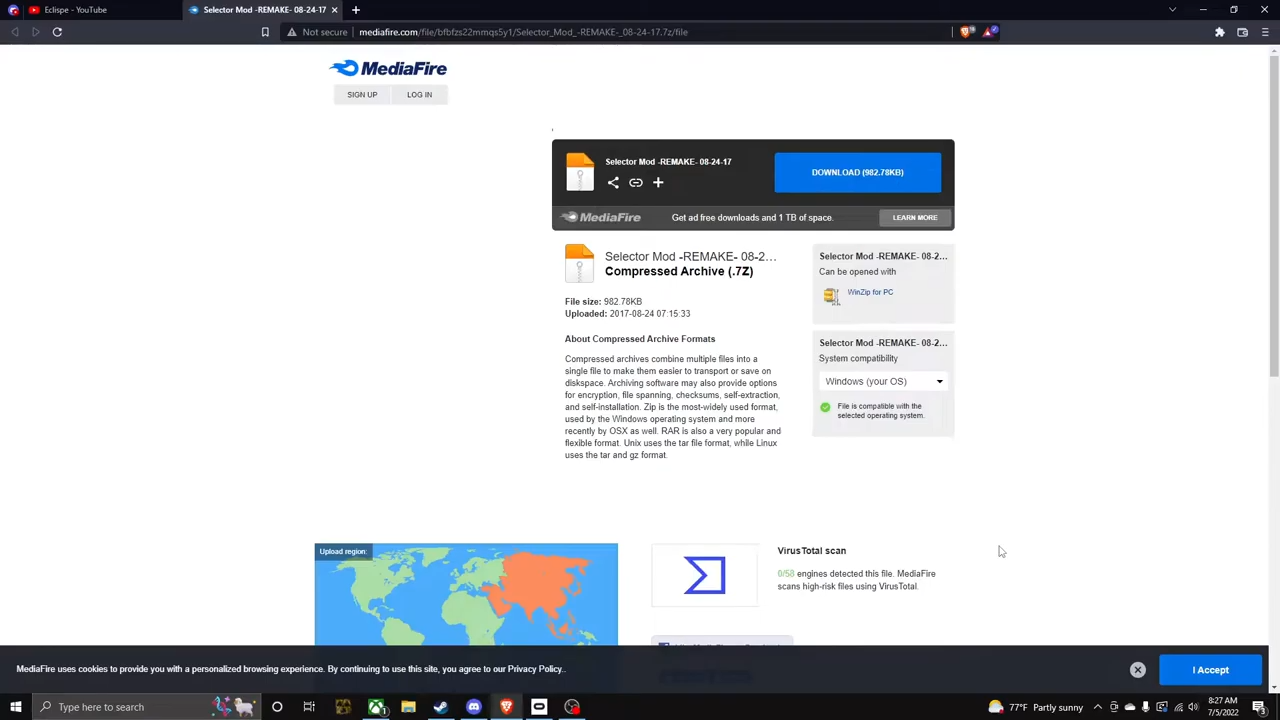1280x720 pixels.
Task: Open the System compatibility OS dropdown
Action: (x=883, y=381)
